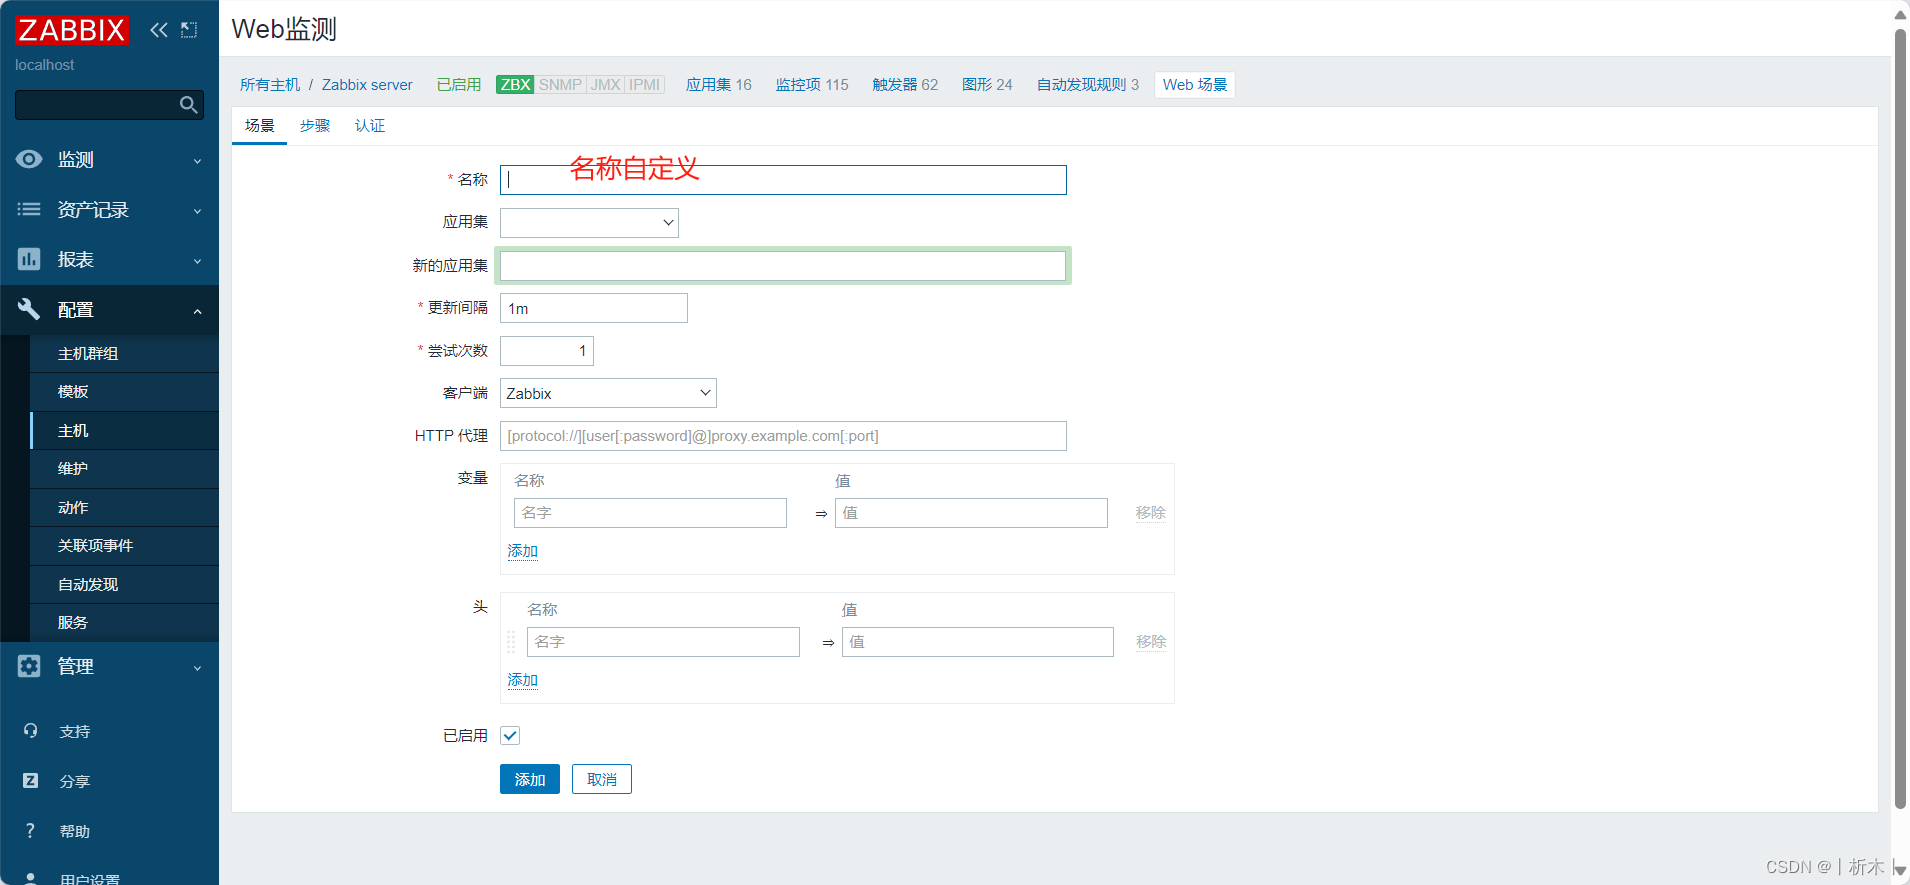Click the ZBX availability badge

pyautogui.click(x=515, y=85)
